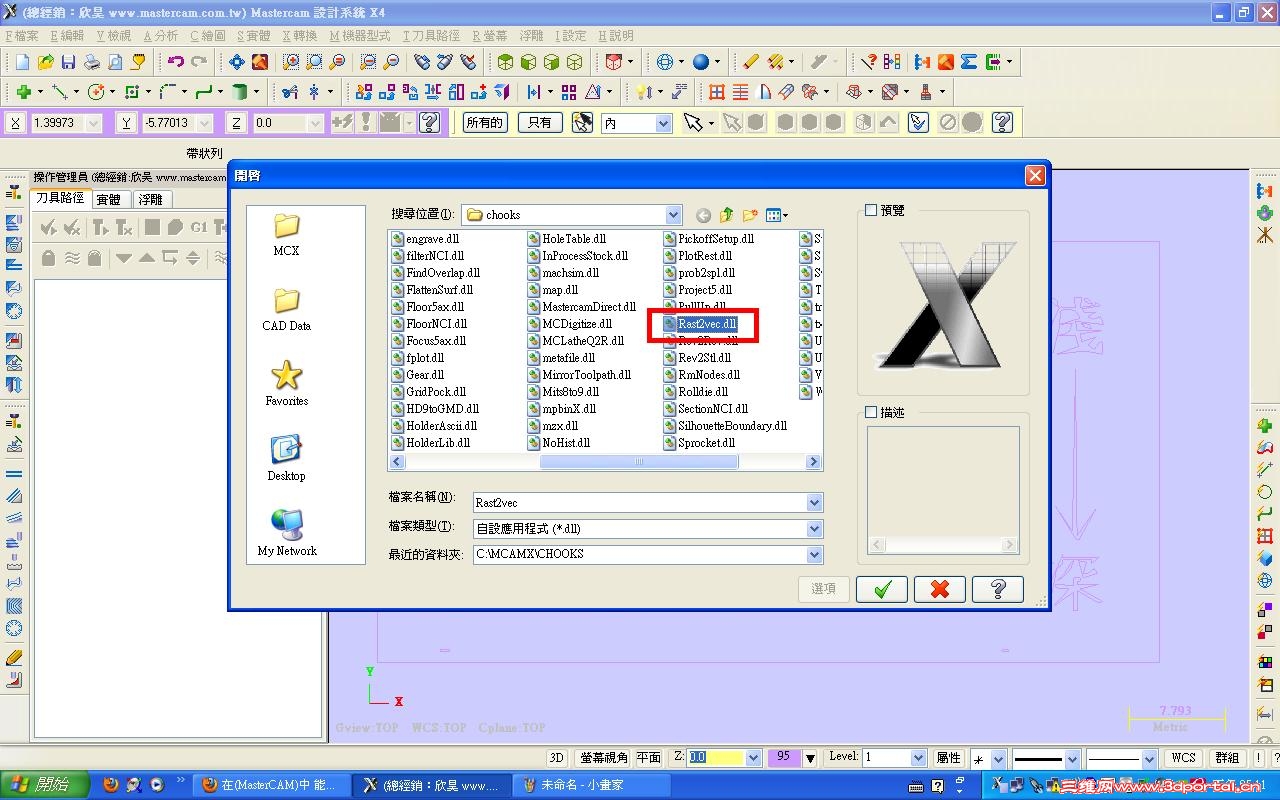The width and height of the screenshot is (1280, 800).
Task: Click the green cylinder primitive icon
Action: click(x=239, y=92)
